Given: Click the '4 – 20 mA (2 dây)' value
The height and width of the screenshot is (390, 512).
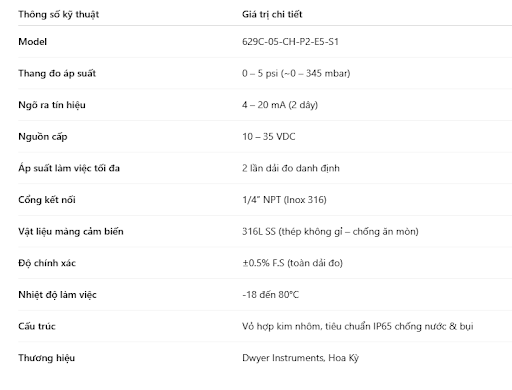Looking at the screenshot, I should (280, 105).
